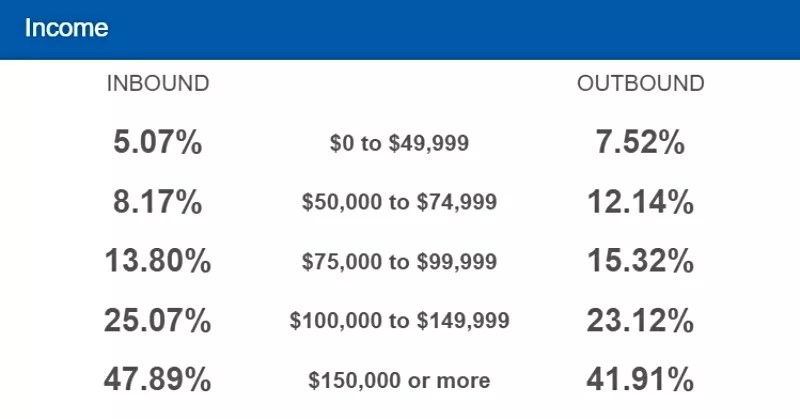Select the OUTBOUND column heading

click(x=640, y=84)
